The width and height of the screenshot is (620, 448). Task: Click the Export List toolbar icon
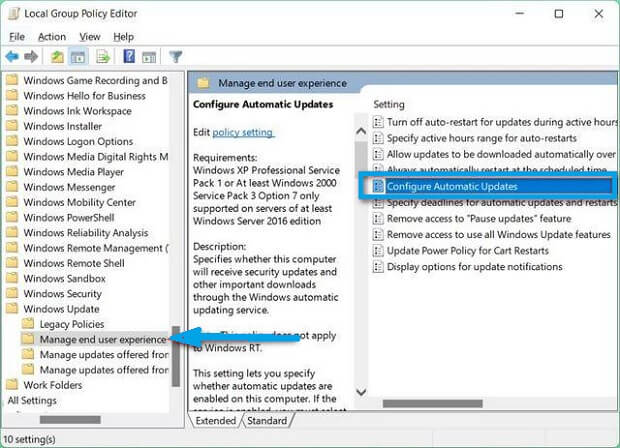point(103,57)
